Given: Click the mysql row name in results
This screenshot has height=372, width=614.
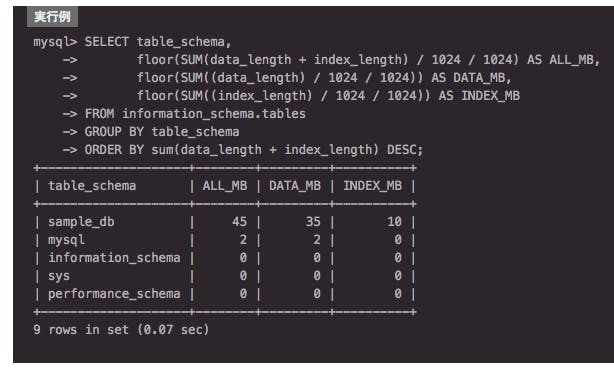Looking at the screenshot, I should [66, 240].
